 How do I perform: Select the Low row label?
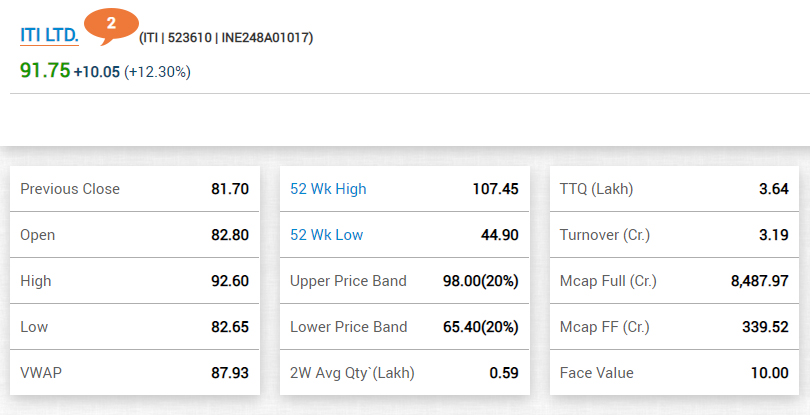pos(35,327)
